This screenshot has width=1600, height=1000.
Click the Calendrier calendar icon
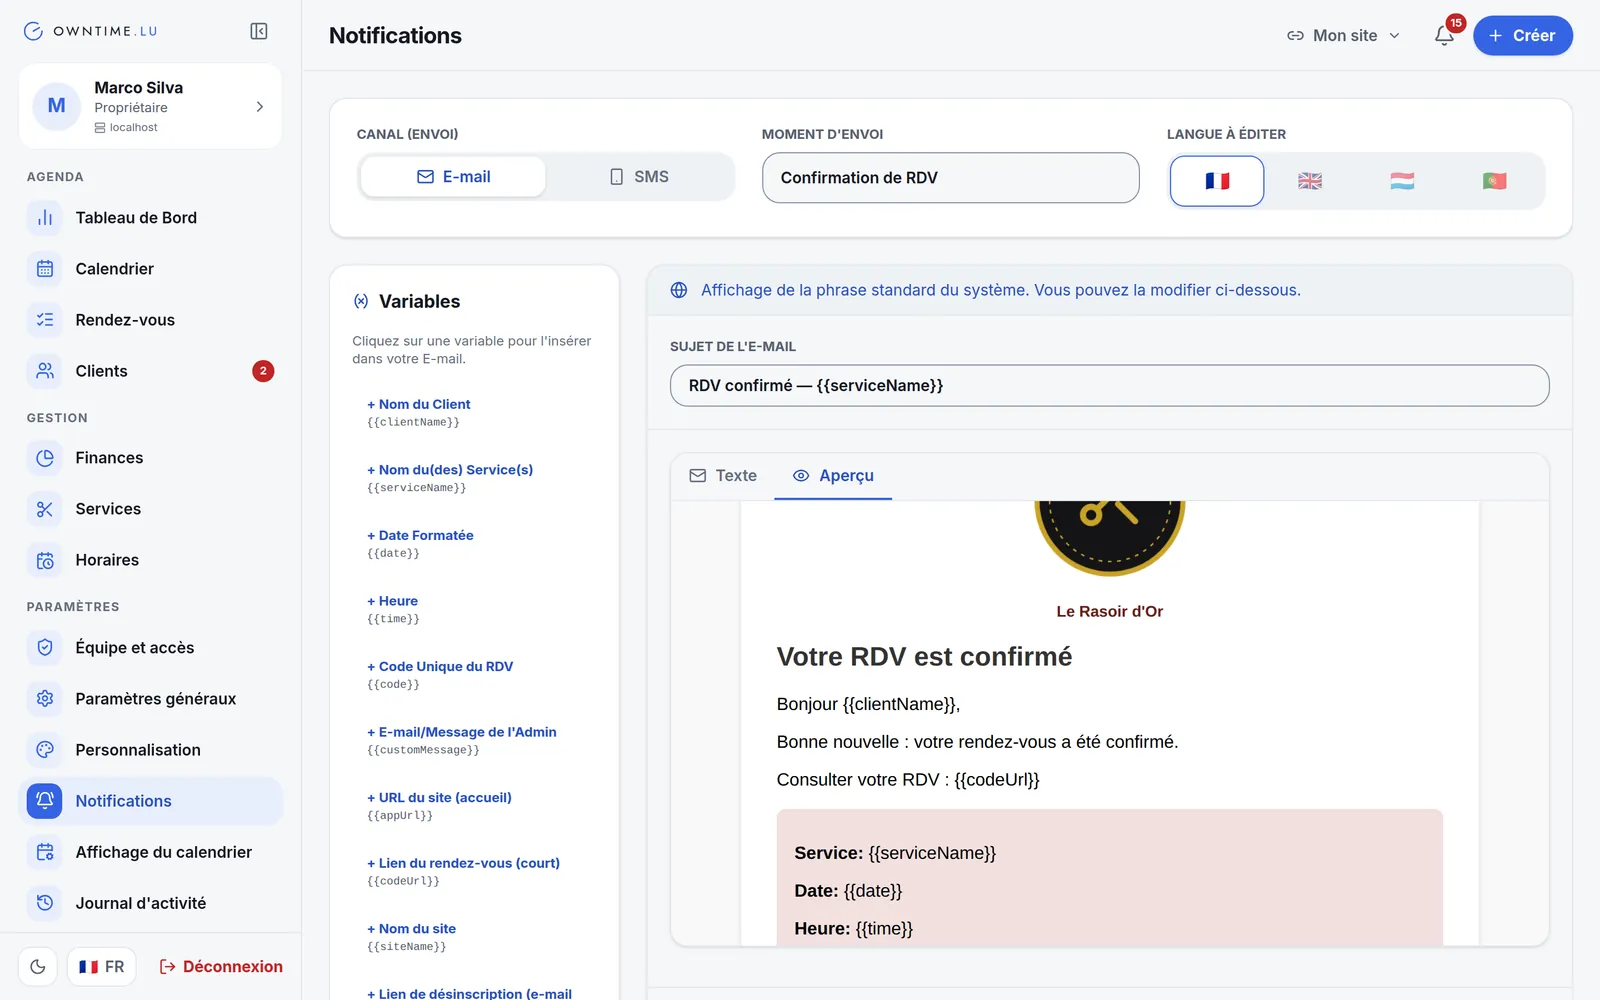click(x=45, y=269)
